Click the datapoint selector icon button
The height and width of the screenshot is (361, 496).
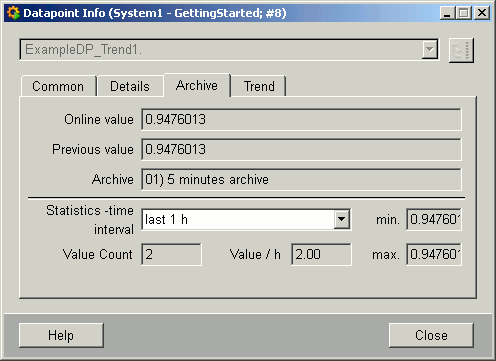tap(461, 50)
